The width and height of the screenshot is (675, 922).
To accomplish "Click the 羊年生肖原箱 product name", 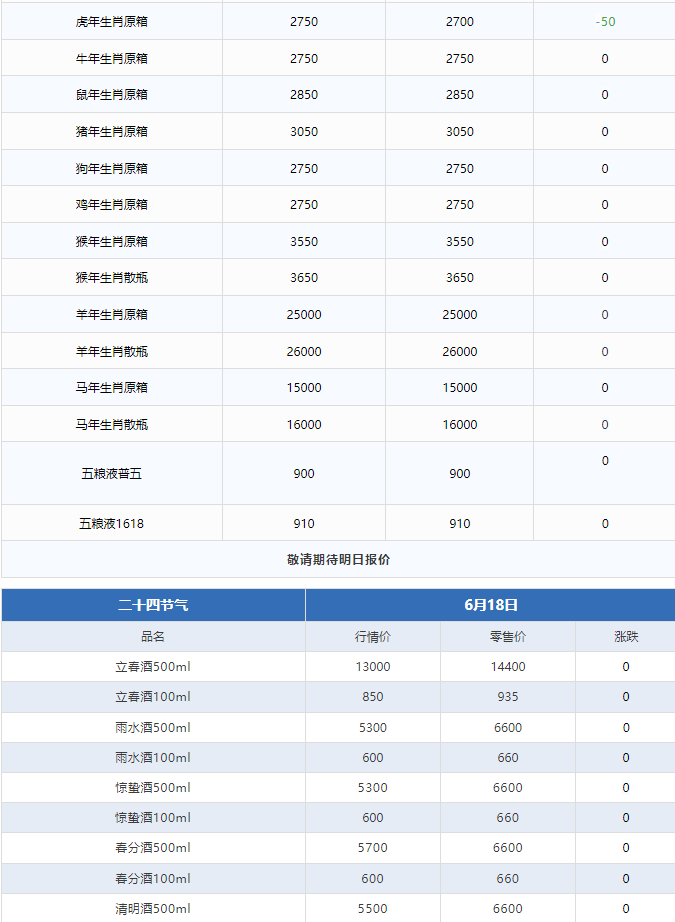I will click(x=112, y=315).
